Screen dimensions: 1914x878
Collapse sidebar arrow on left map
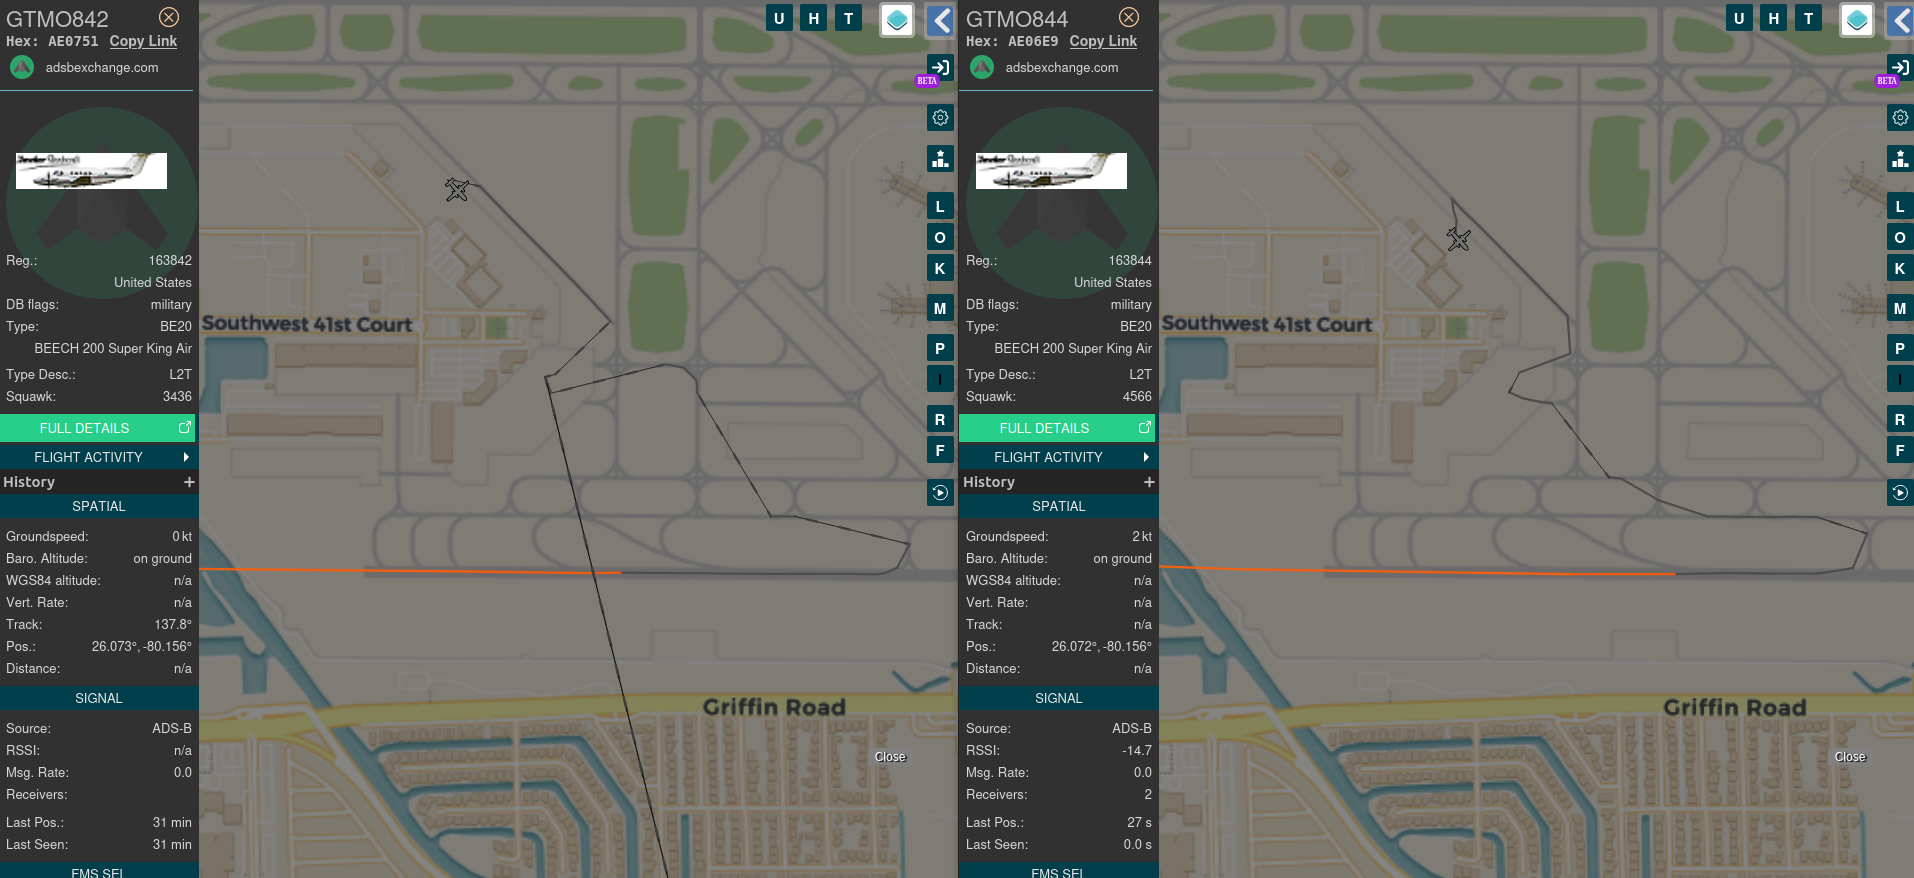(x=940, y=20)
